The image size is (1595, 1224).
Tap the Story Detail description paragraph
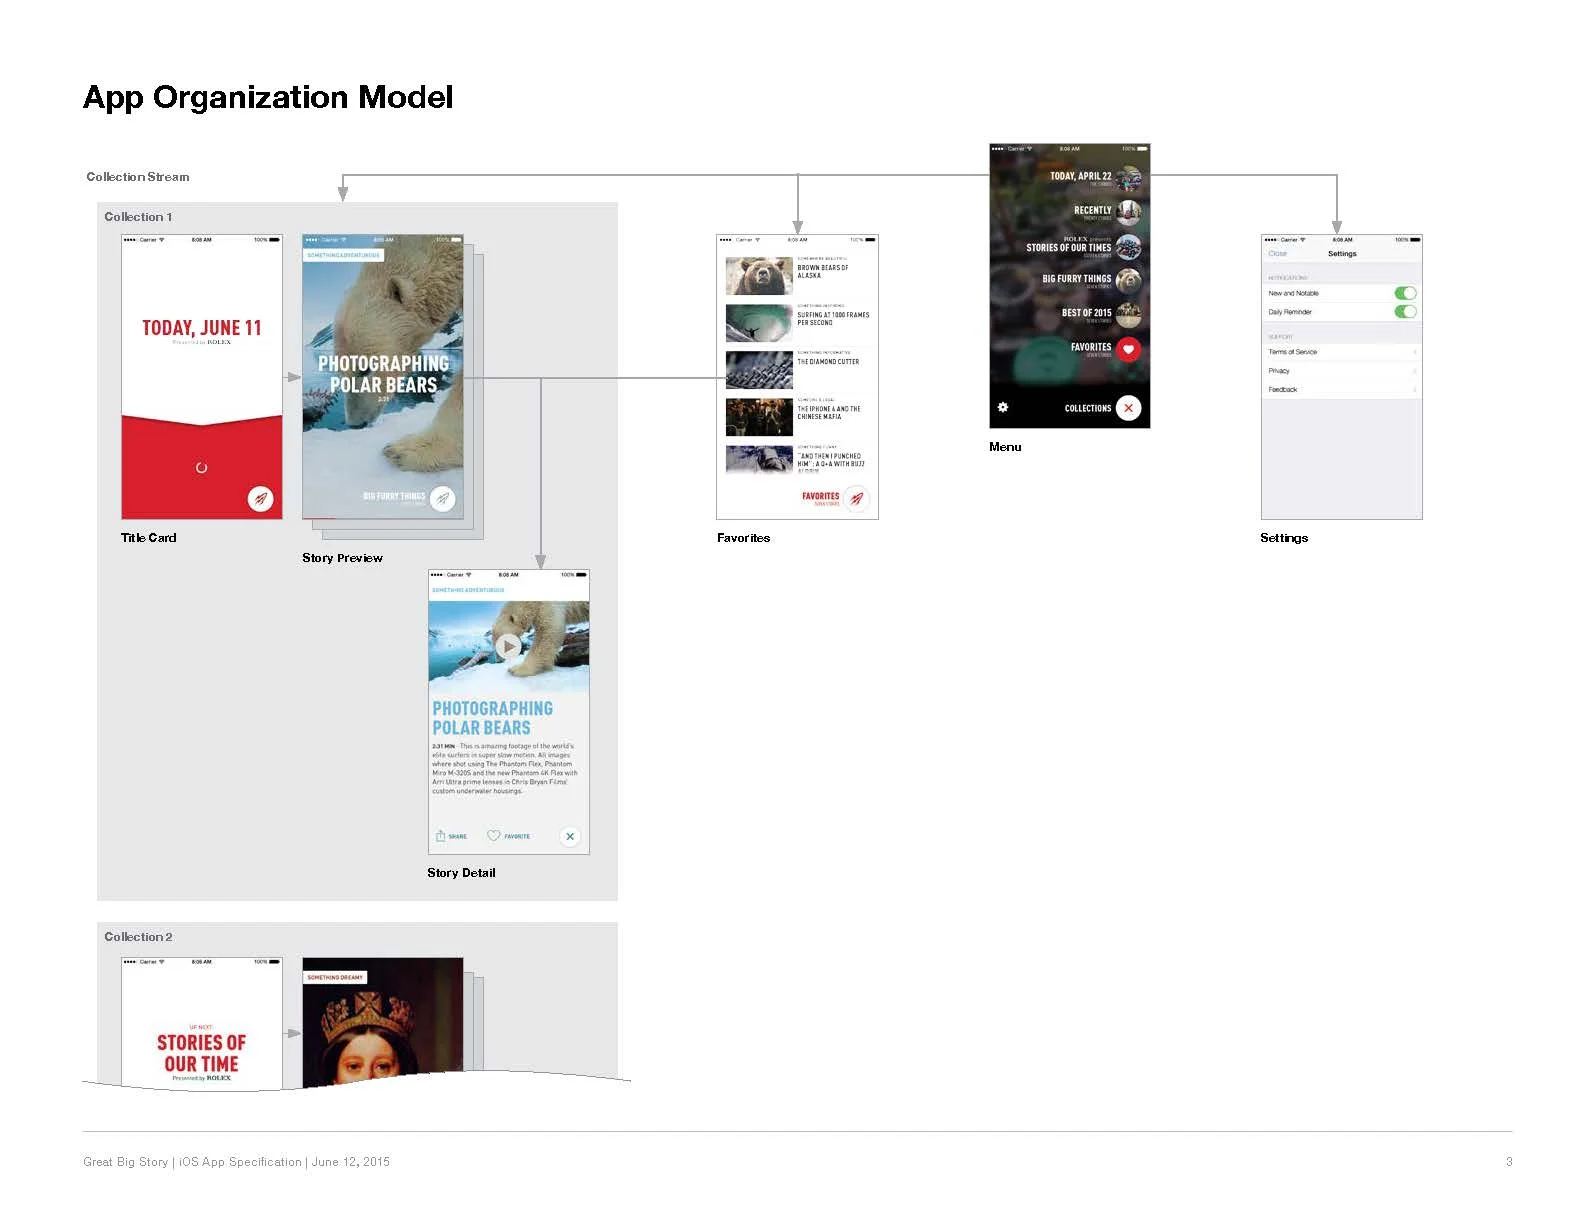coord(505,768)
